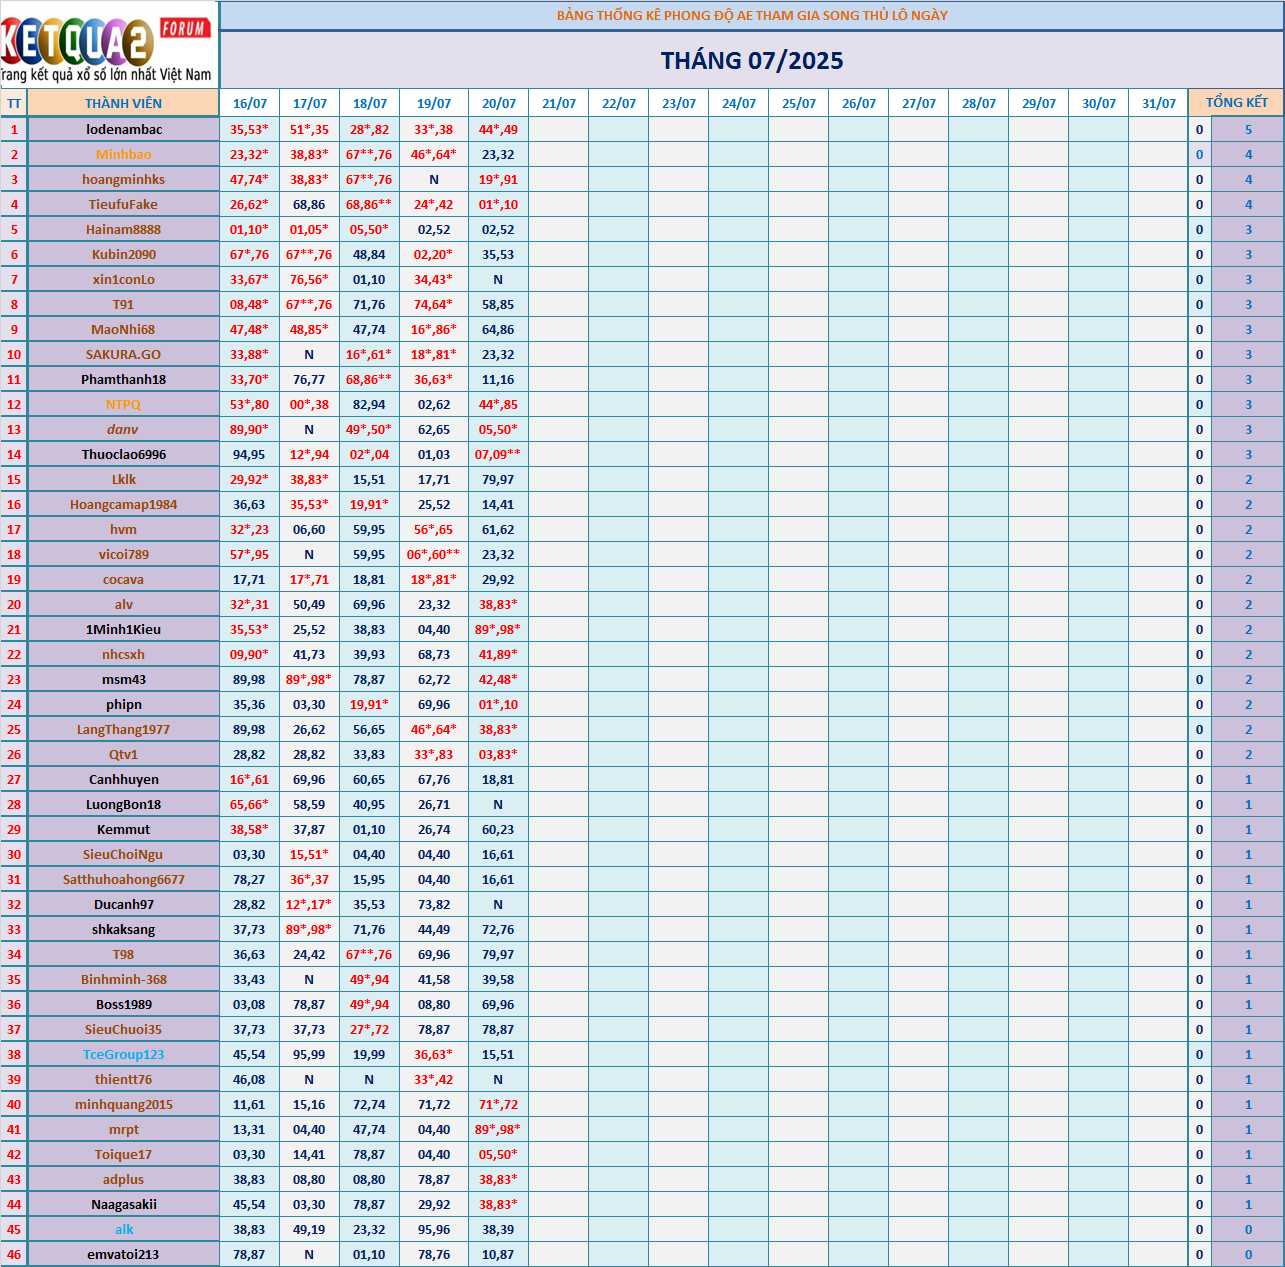This screenshot has height=1267, width=1285.
Task: Click member Satthuhoahong6677
Action: tap(124, 879)
